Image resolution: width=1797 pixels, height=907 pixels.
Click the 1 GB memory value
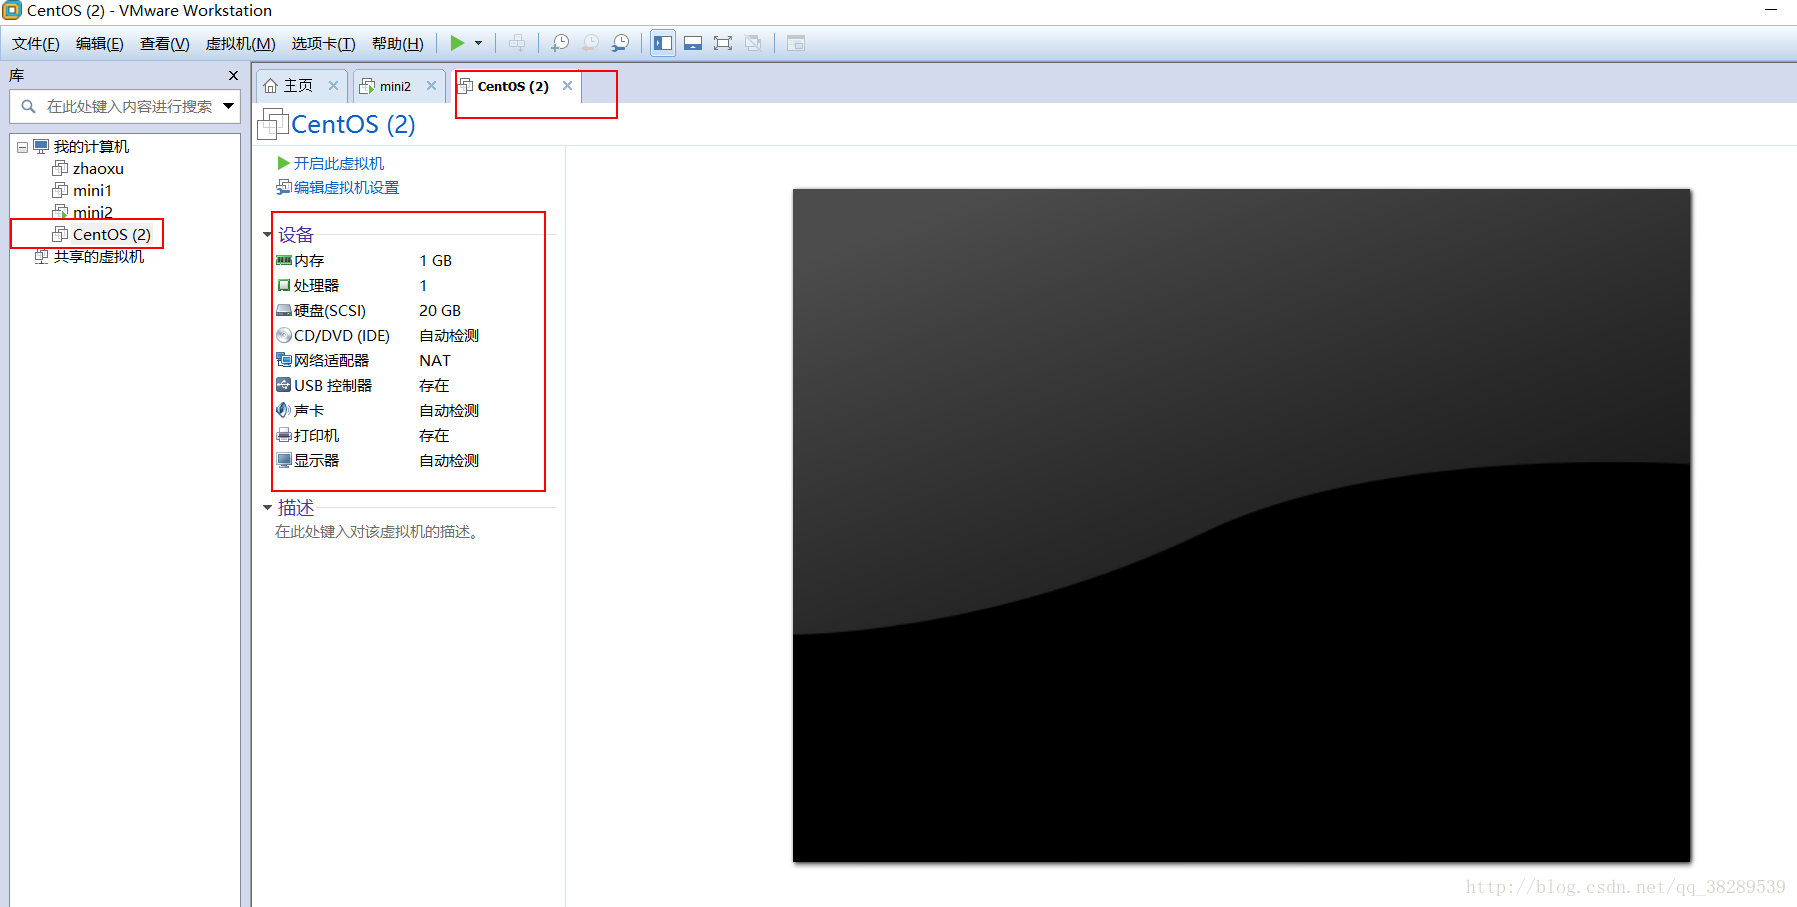coord(435,261)
